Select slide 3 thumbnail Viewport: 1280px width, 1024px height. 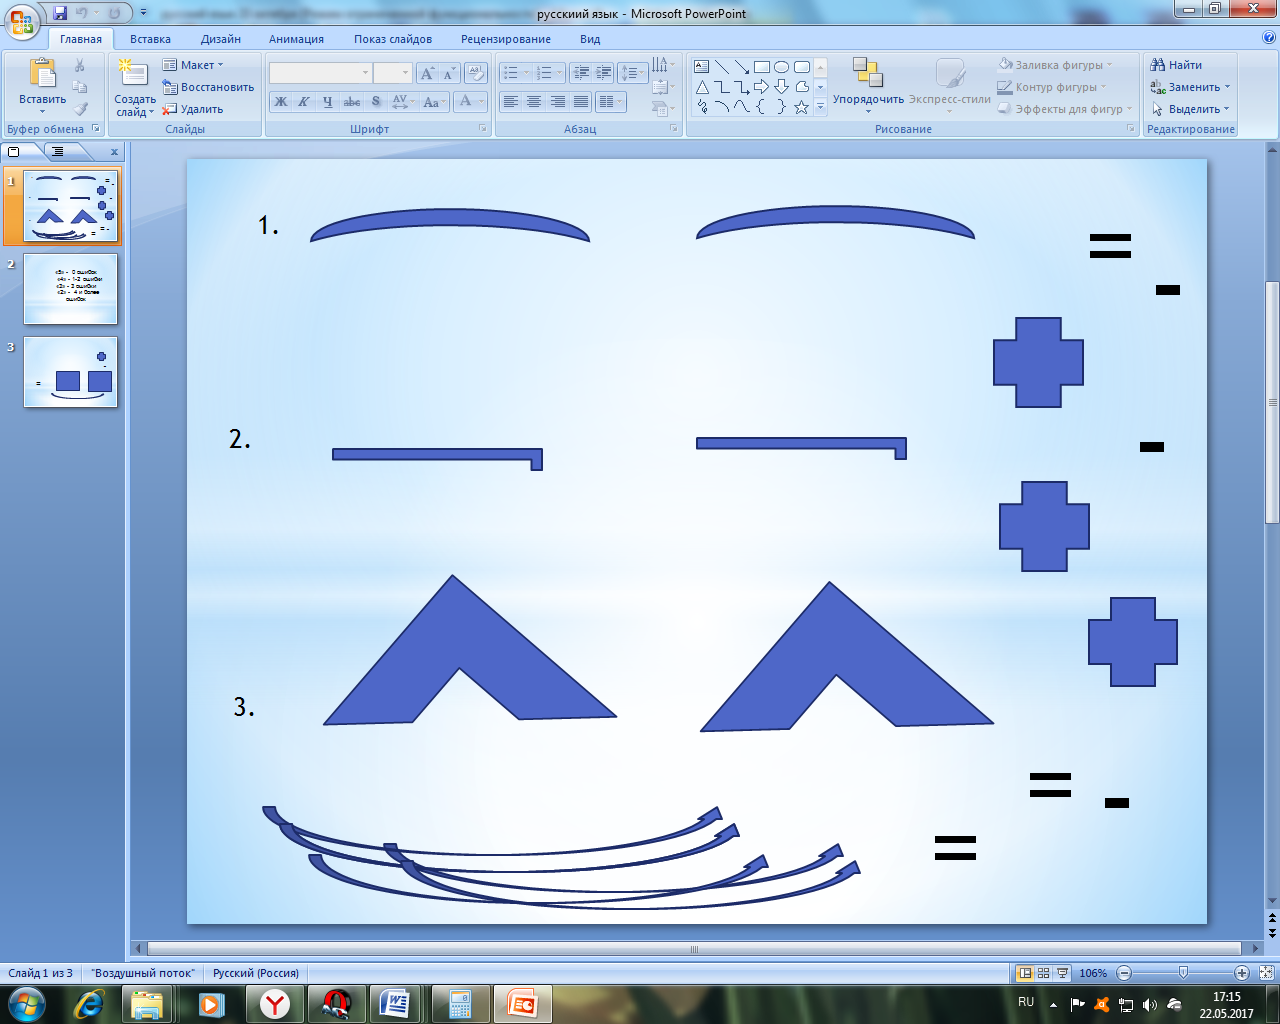(70, 372)
